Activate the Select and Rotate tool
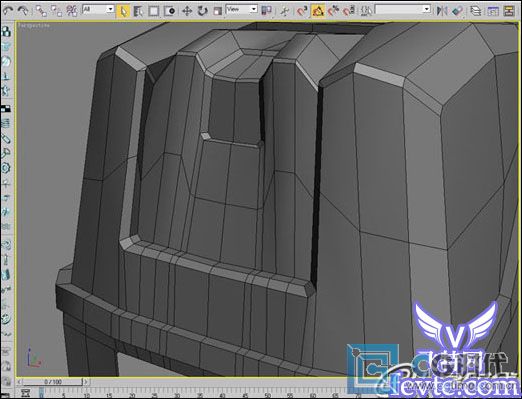The height and width of the screenshot is (399, 522). point(202,11)
